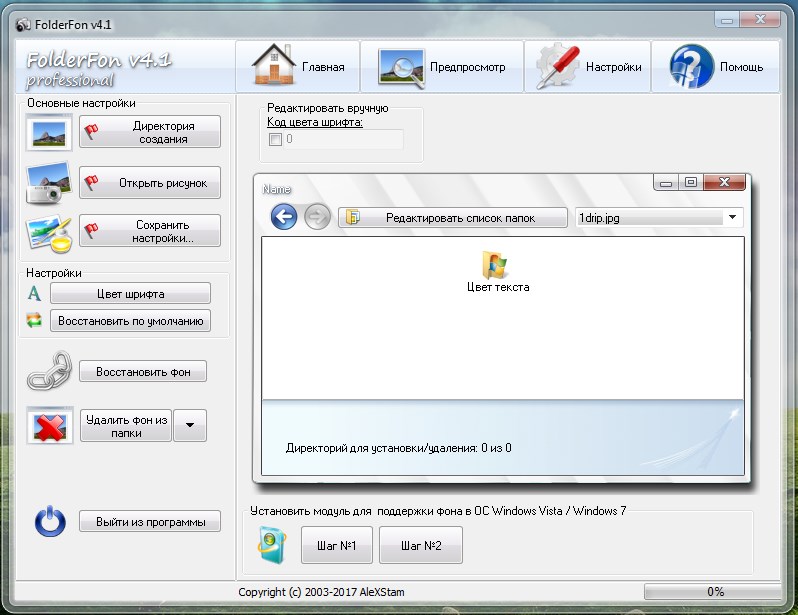Open the 1drip.jpg dropdown list

pos(732,217)
